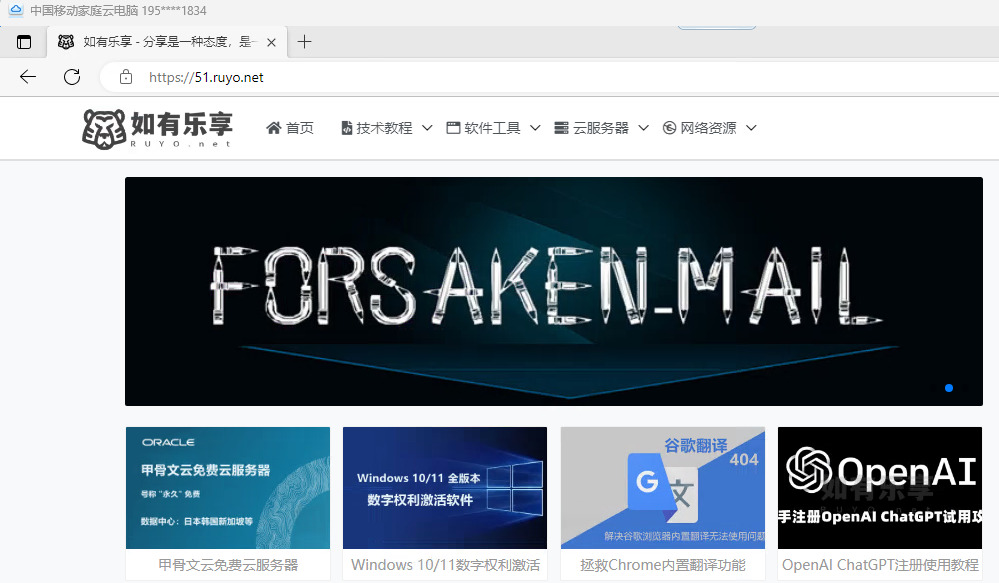Click the blue carousel indicator dot
The height and width of the screenshot is (583, 999).
[949, 388]
